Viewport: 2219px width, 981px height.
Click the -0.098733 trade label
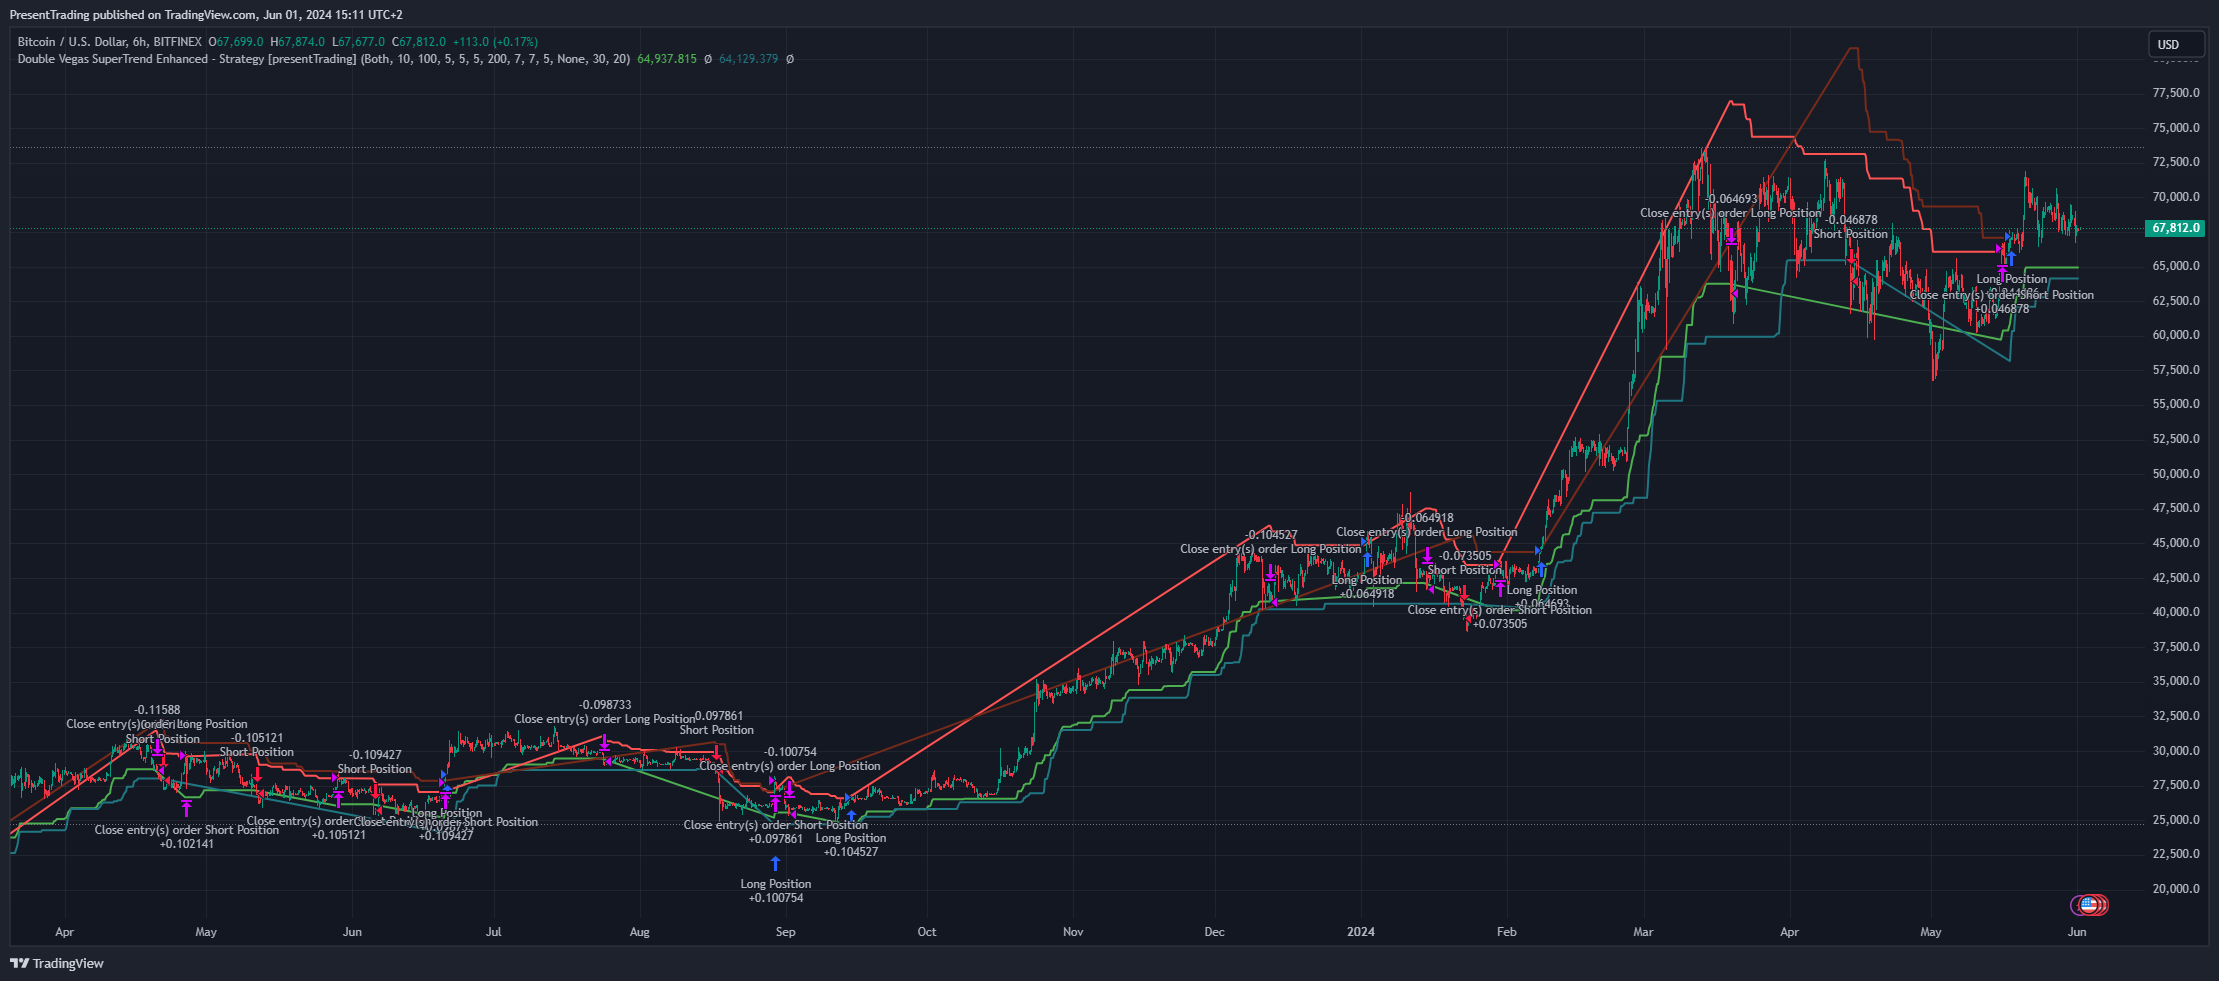pos(605,705)
